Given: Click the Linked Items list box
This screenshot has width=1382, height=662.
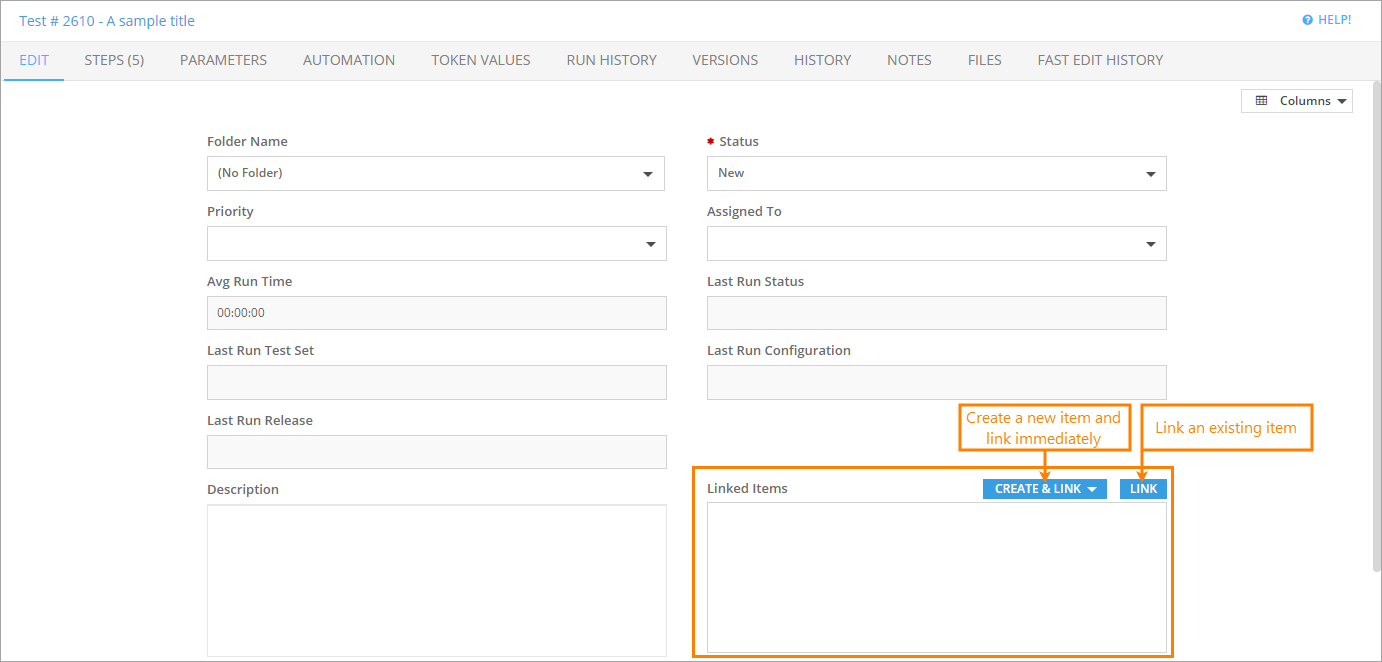Looking at the screenshot, I should [x=936, y=577].
